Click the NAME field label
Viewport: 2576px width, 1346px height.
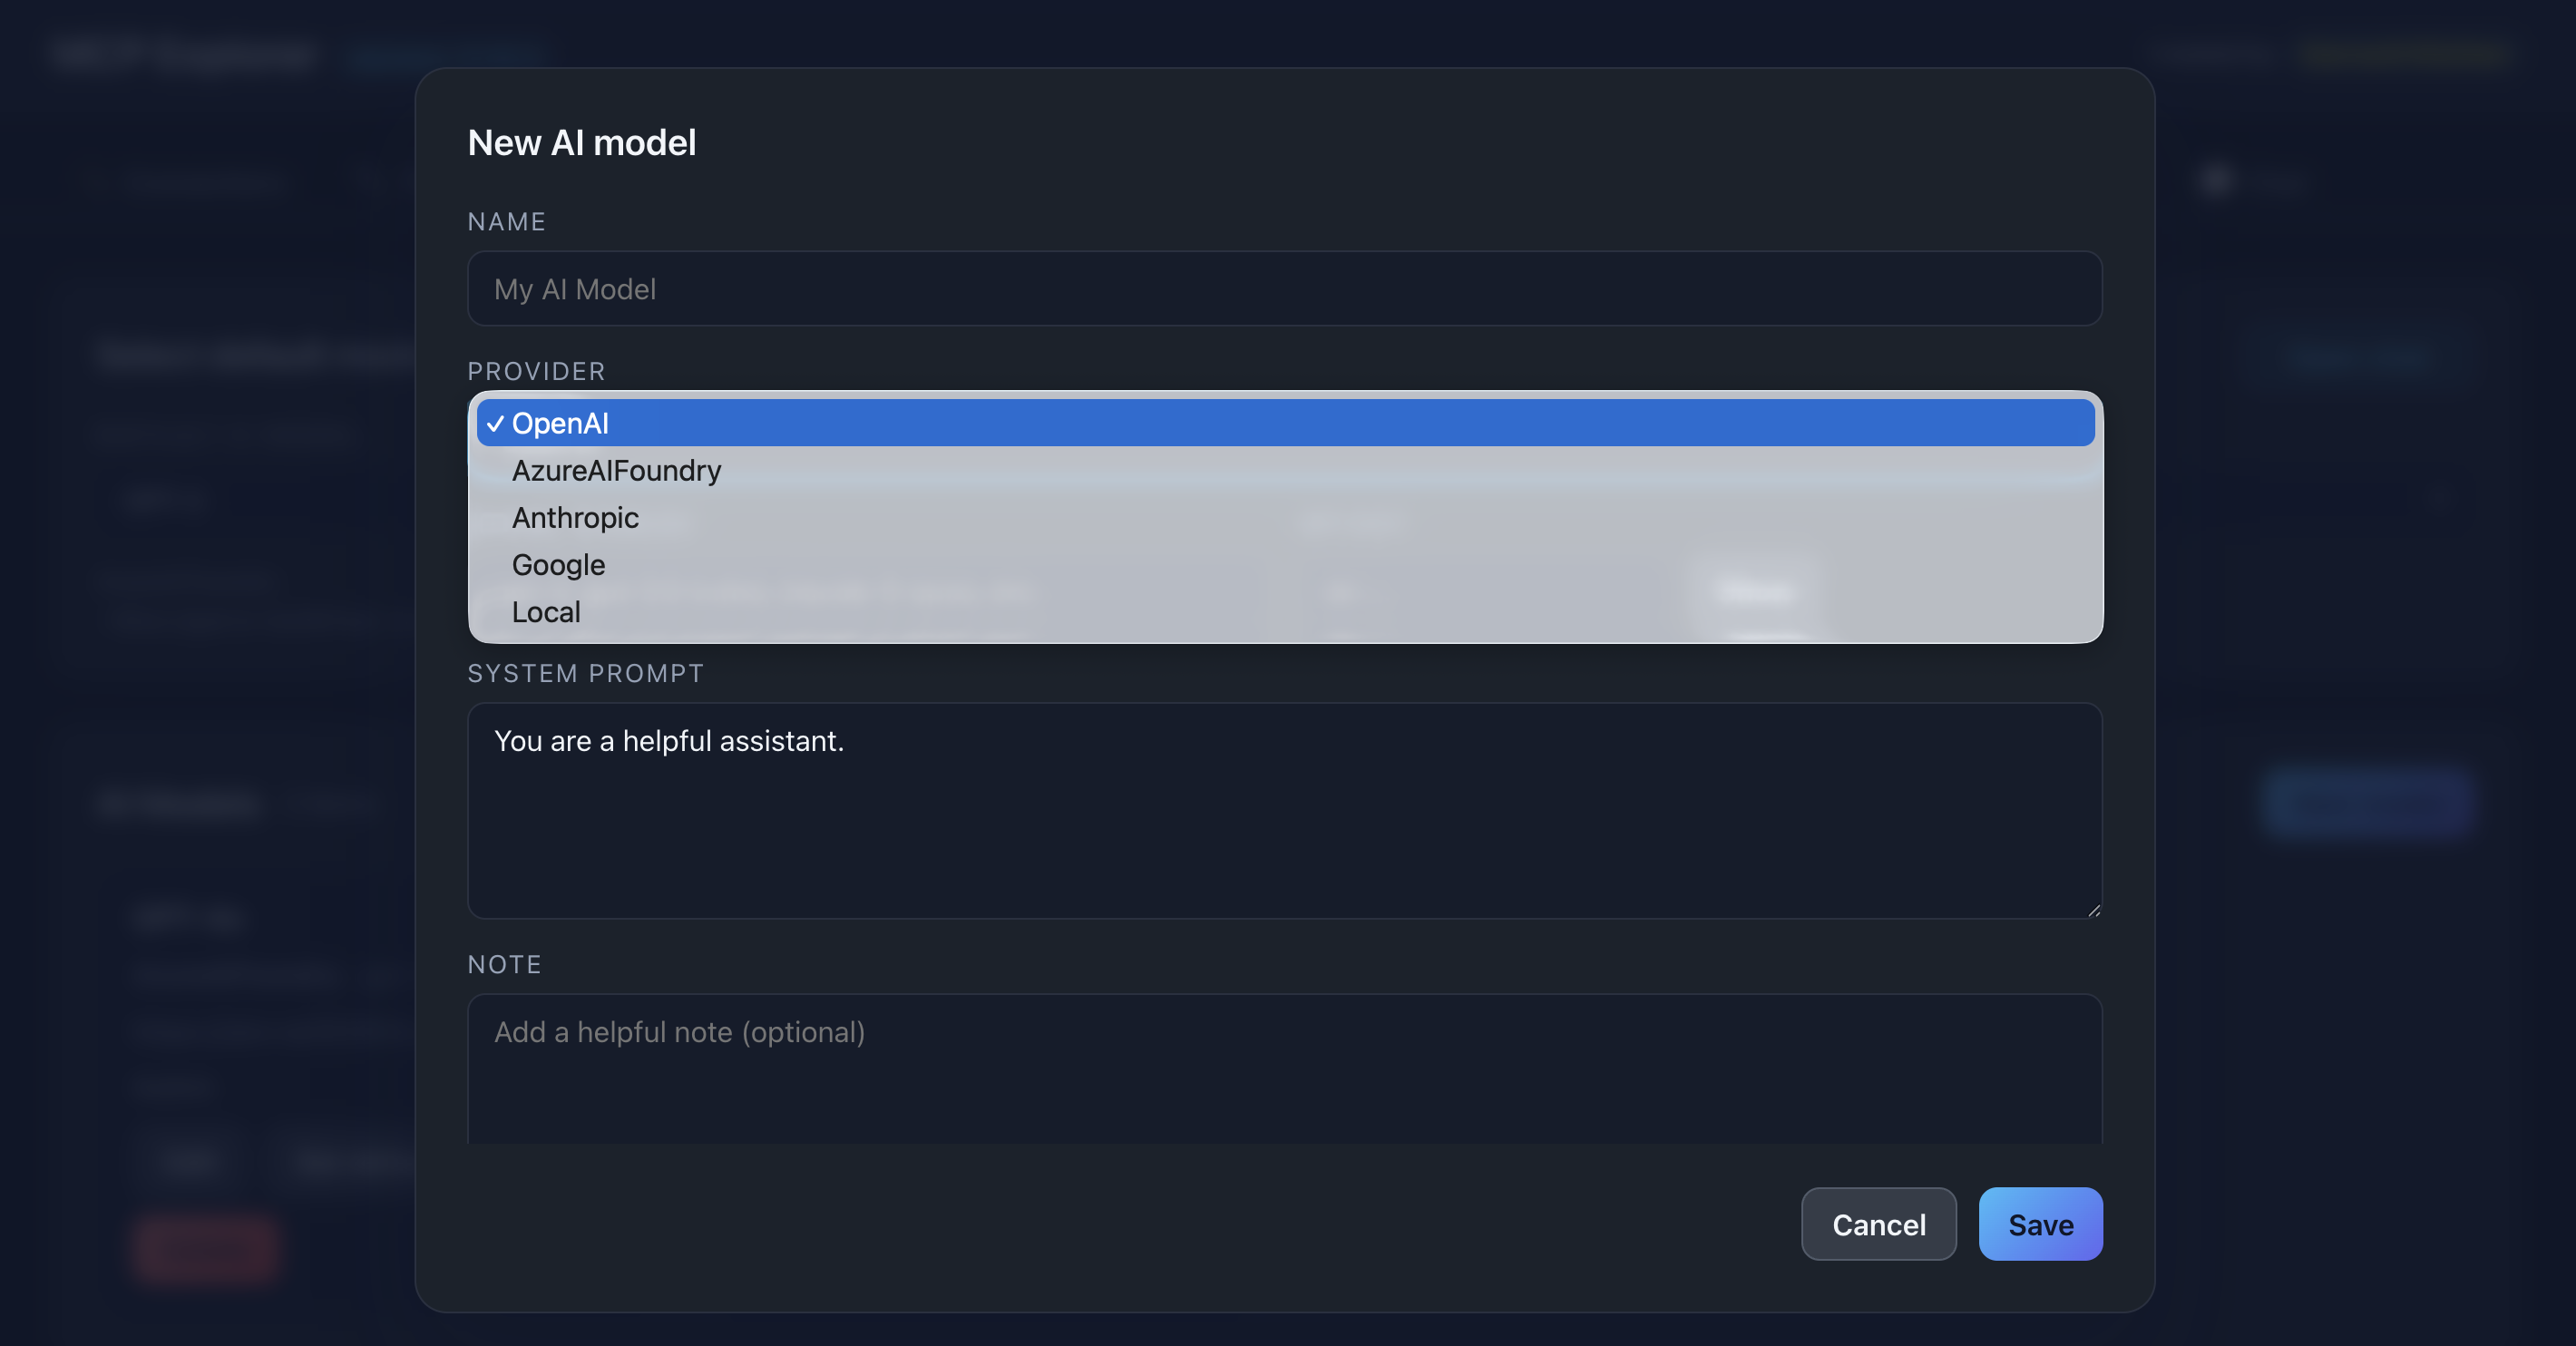[x=506, y=222]
